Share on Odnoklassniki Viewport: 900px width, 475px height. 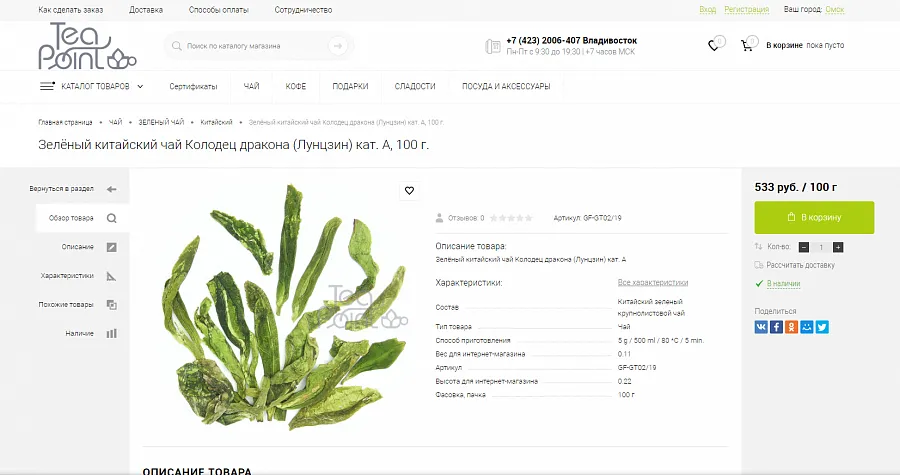tap(792, 327)
